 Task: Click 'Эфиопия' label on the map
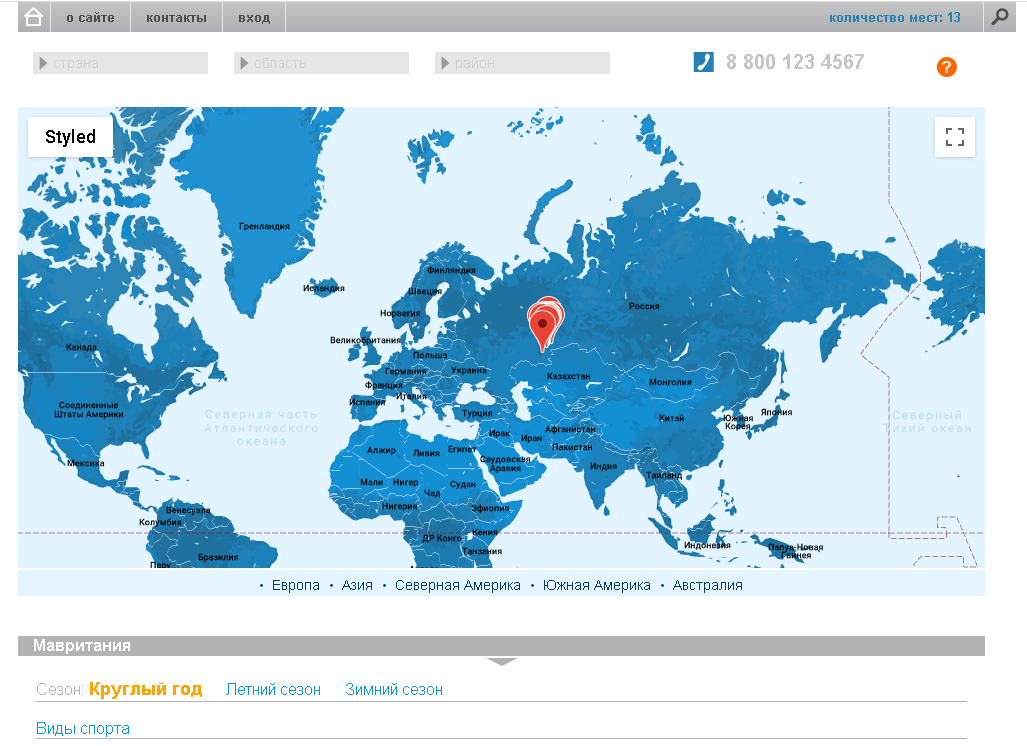[x=490, y=508]
